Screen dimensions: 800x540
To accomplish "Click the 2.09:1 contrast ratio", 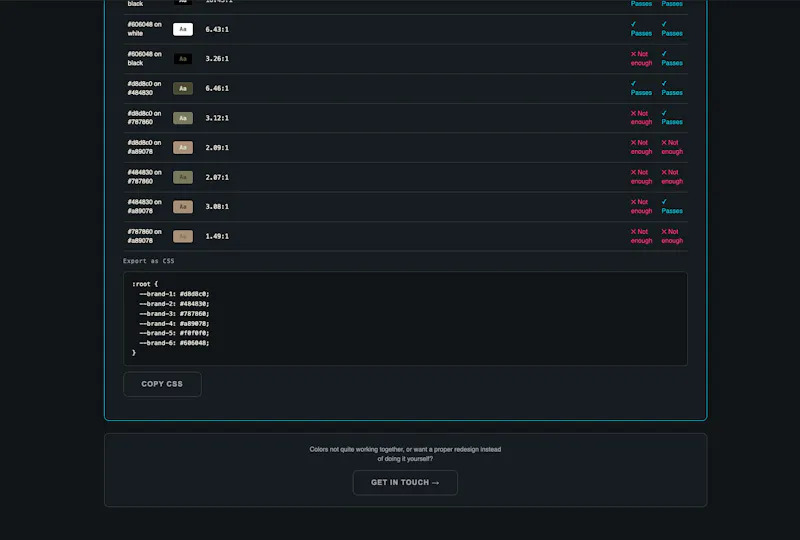I will tap(217, 148).
